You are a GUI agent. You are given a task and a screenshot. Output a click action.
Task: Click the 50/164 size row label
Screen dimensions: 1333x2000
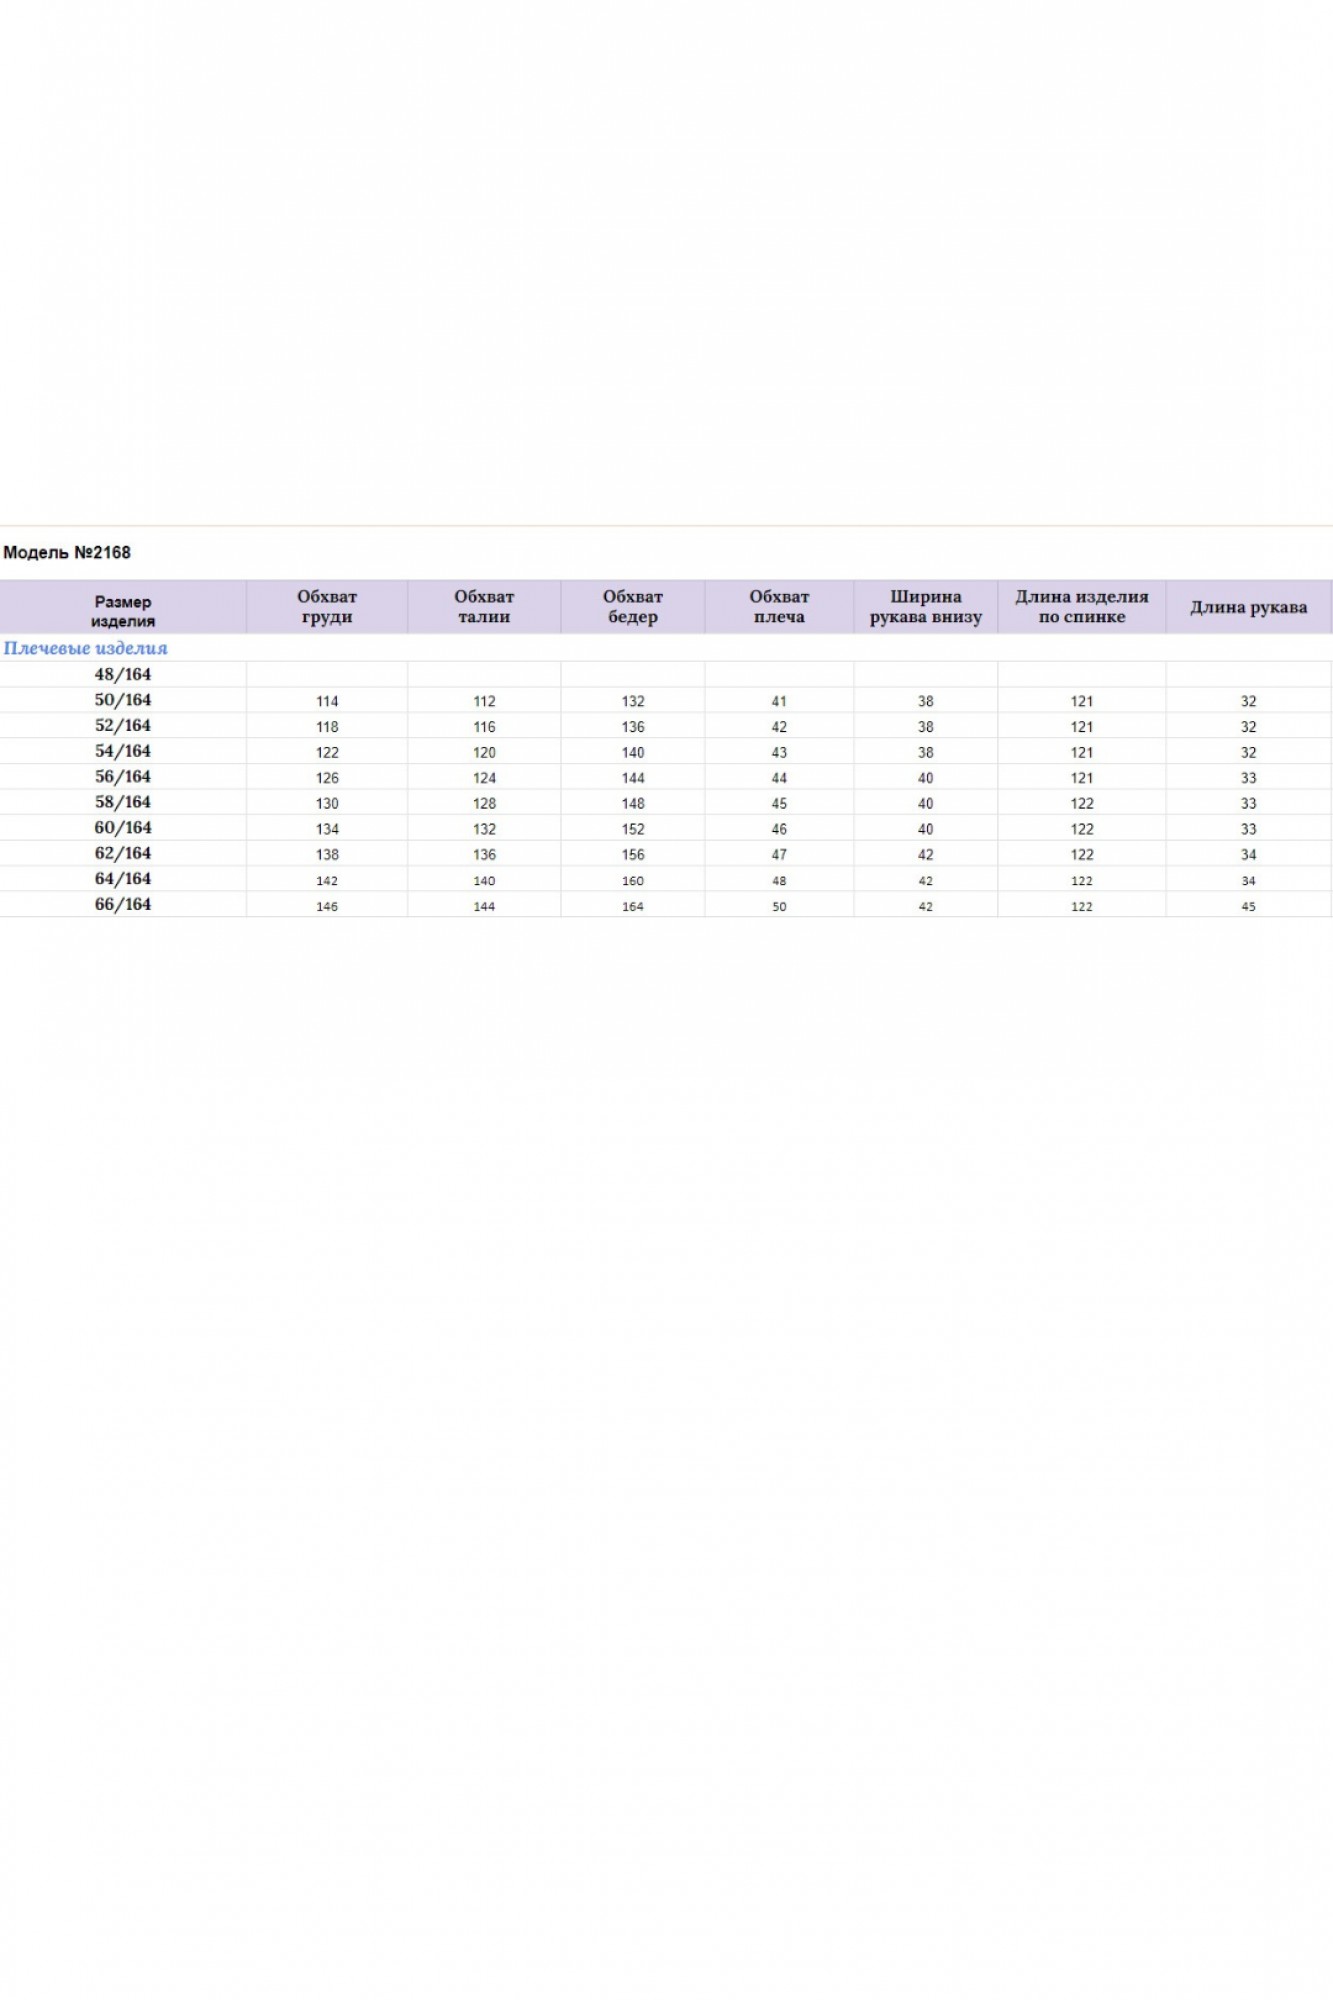click(123, 700)
